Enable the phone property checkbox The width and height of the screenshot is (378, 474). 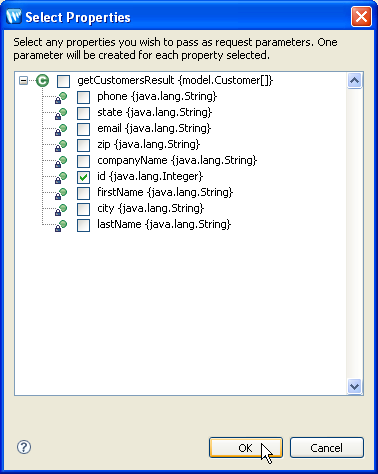pyautogui.click(x=83, y=97)
